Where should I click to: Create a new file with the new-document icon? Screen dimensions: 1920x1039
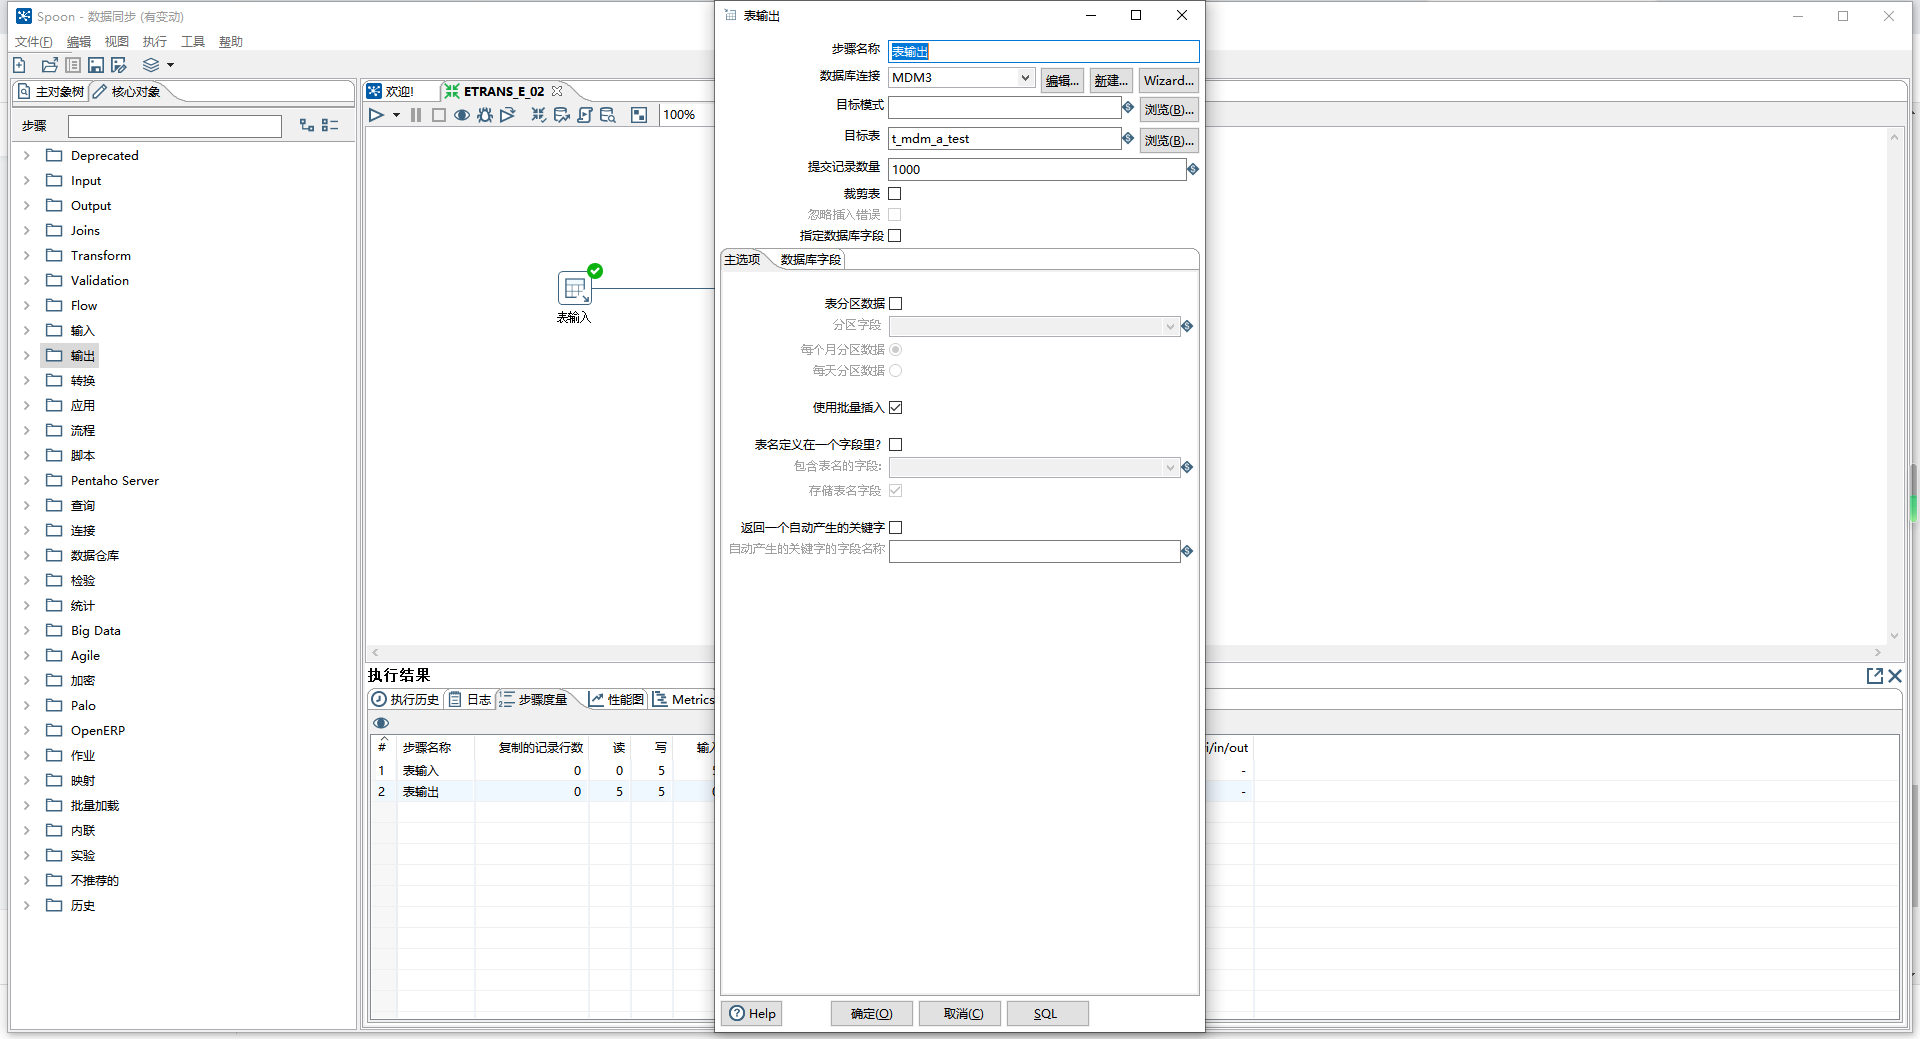point(18,64)
